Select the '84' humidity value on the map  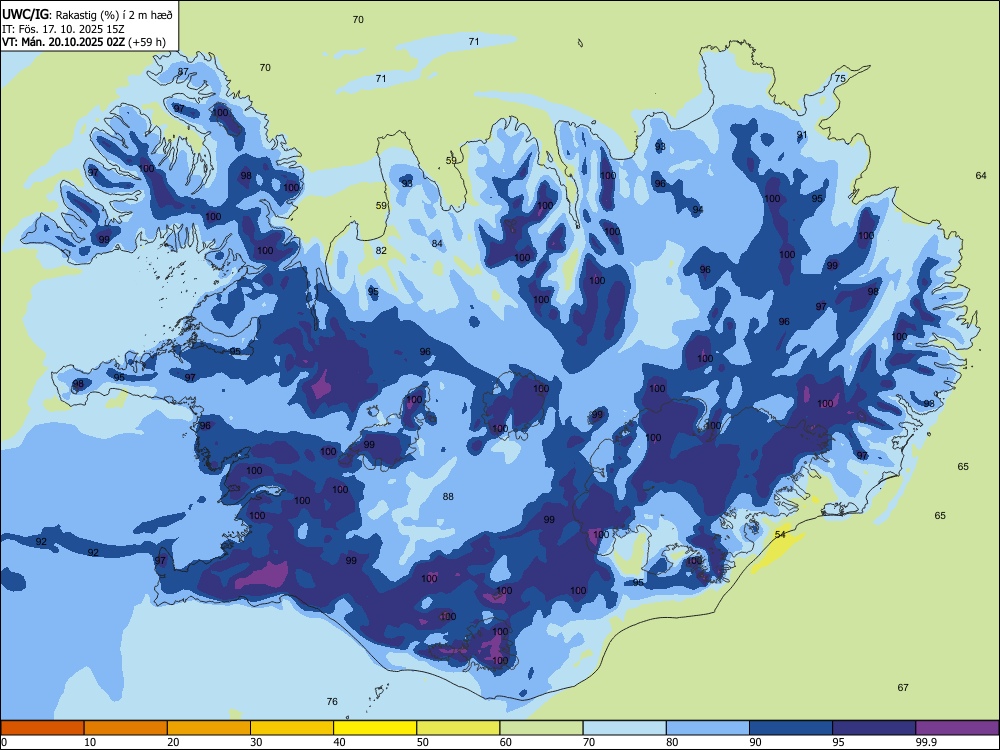tap(437, 243)
